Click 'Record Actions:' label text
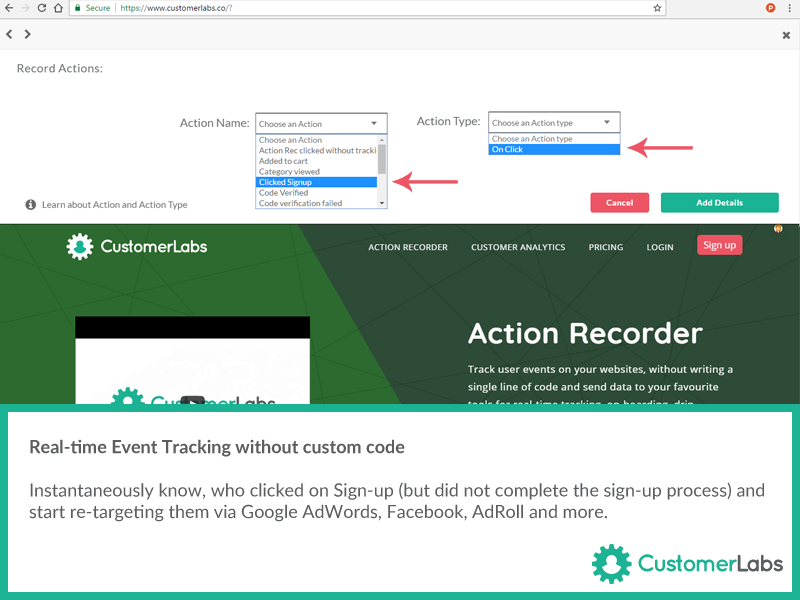Viewport: 800px width, 600px height. (60, 68)
